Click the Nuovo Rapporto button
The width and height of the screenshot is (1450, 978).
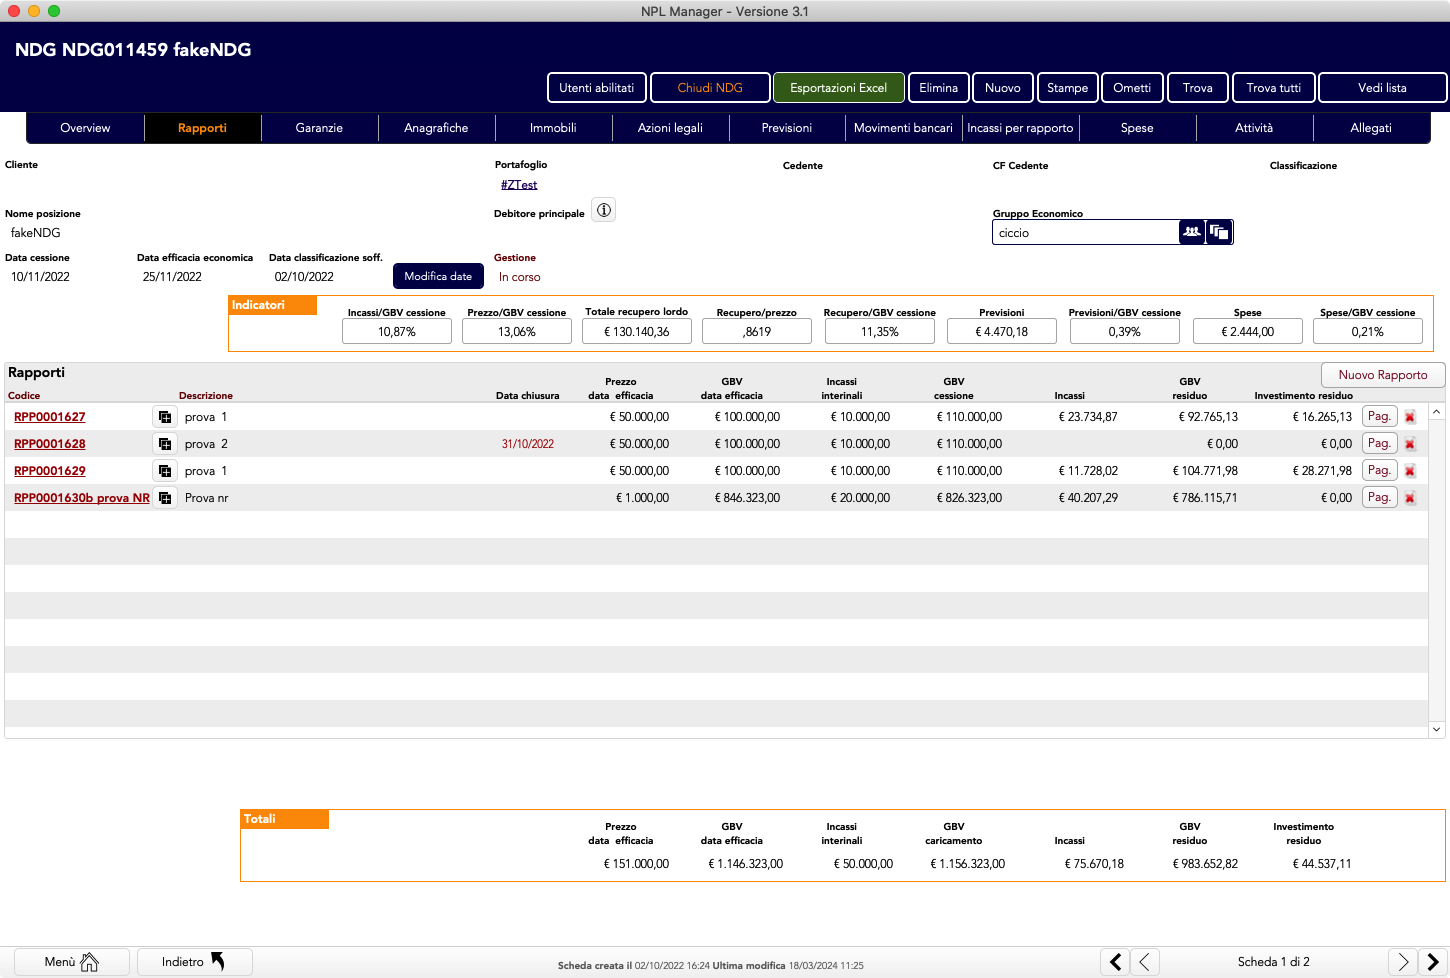click(1383, 375)
